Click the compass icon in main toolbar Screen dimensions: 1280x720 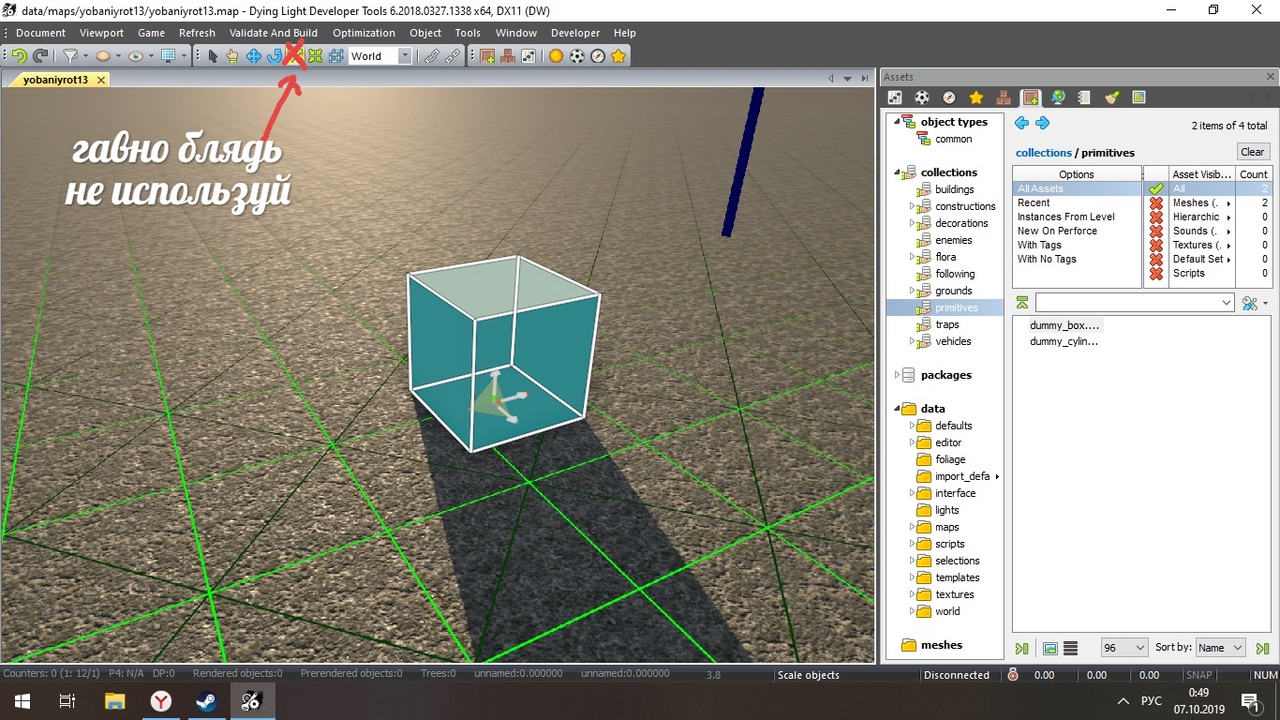[598, 57]
